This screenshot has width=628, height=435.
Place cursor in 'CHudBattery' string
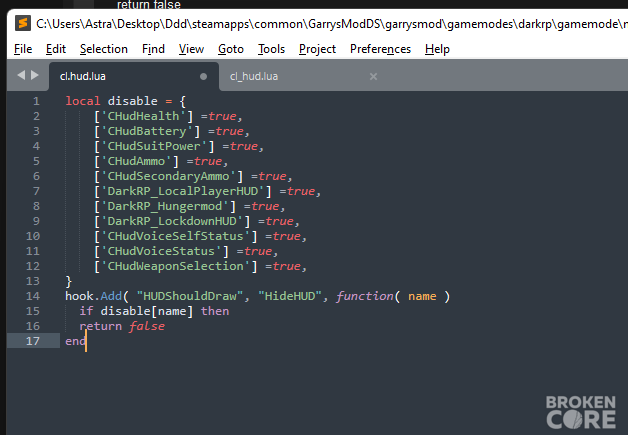click(147, 131)
